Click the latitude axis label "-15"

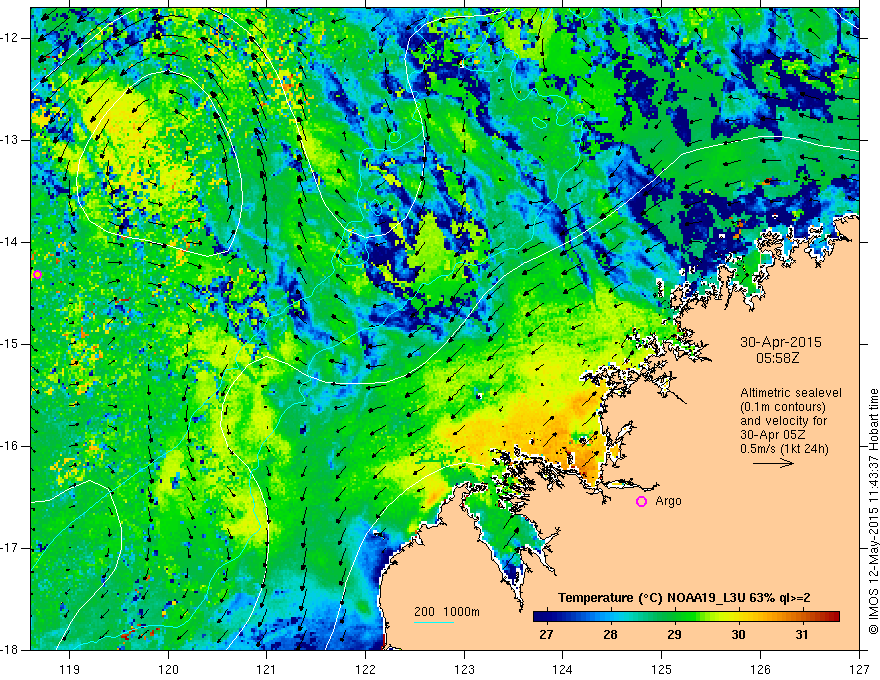(x=11, y=344)
